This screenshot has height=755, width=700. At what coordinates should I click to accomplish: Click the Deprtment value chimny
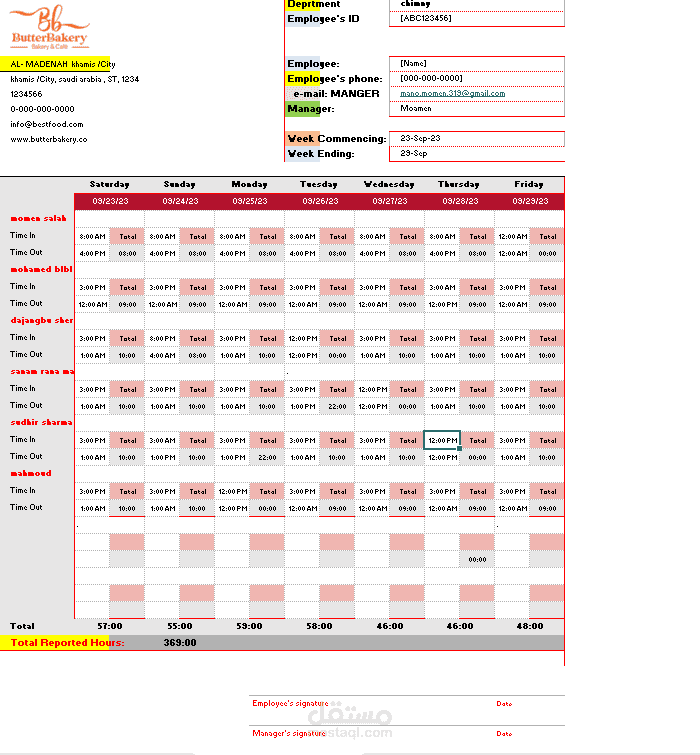477,5
